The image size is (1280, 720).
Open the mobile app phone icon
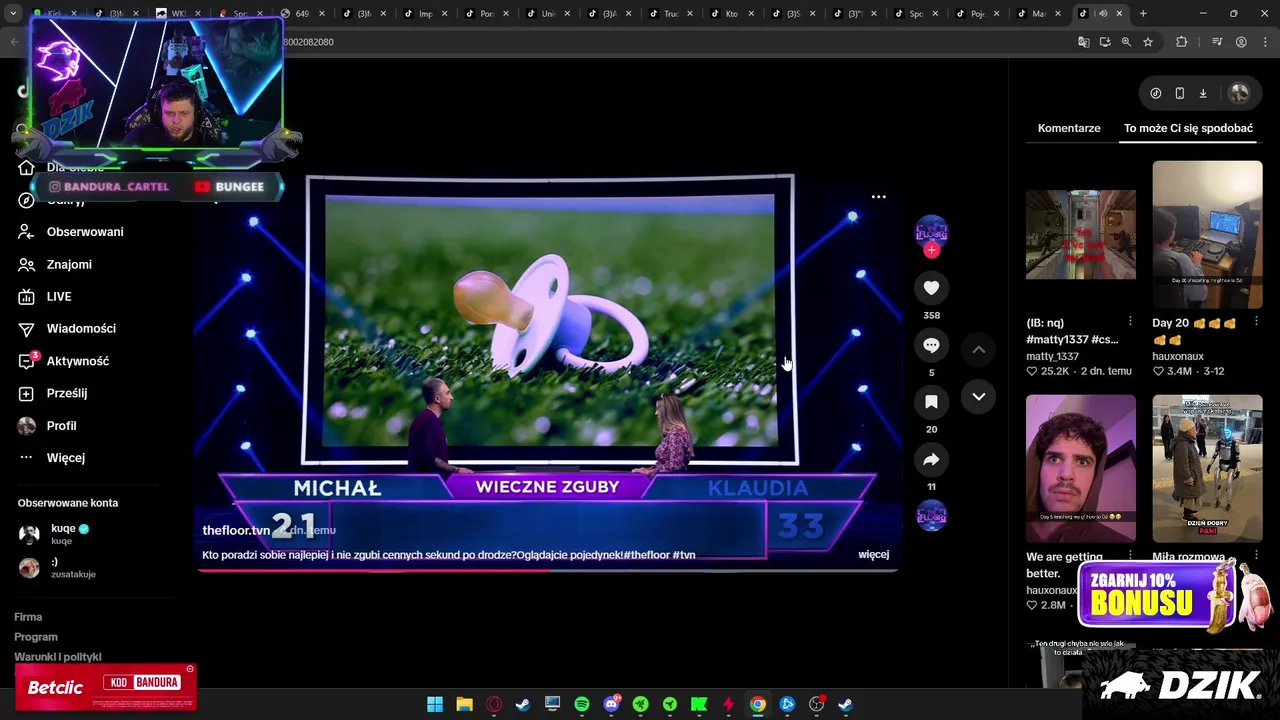[1180, 93]
